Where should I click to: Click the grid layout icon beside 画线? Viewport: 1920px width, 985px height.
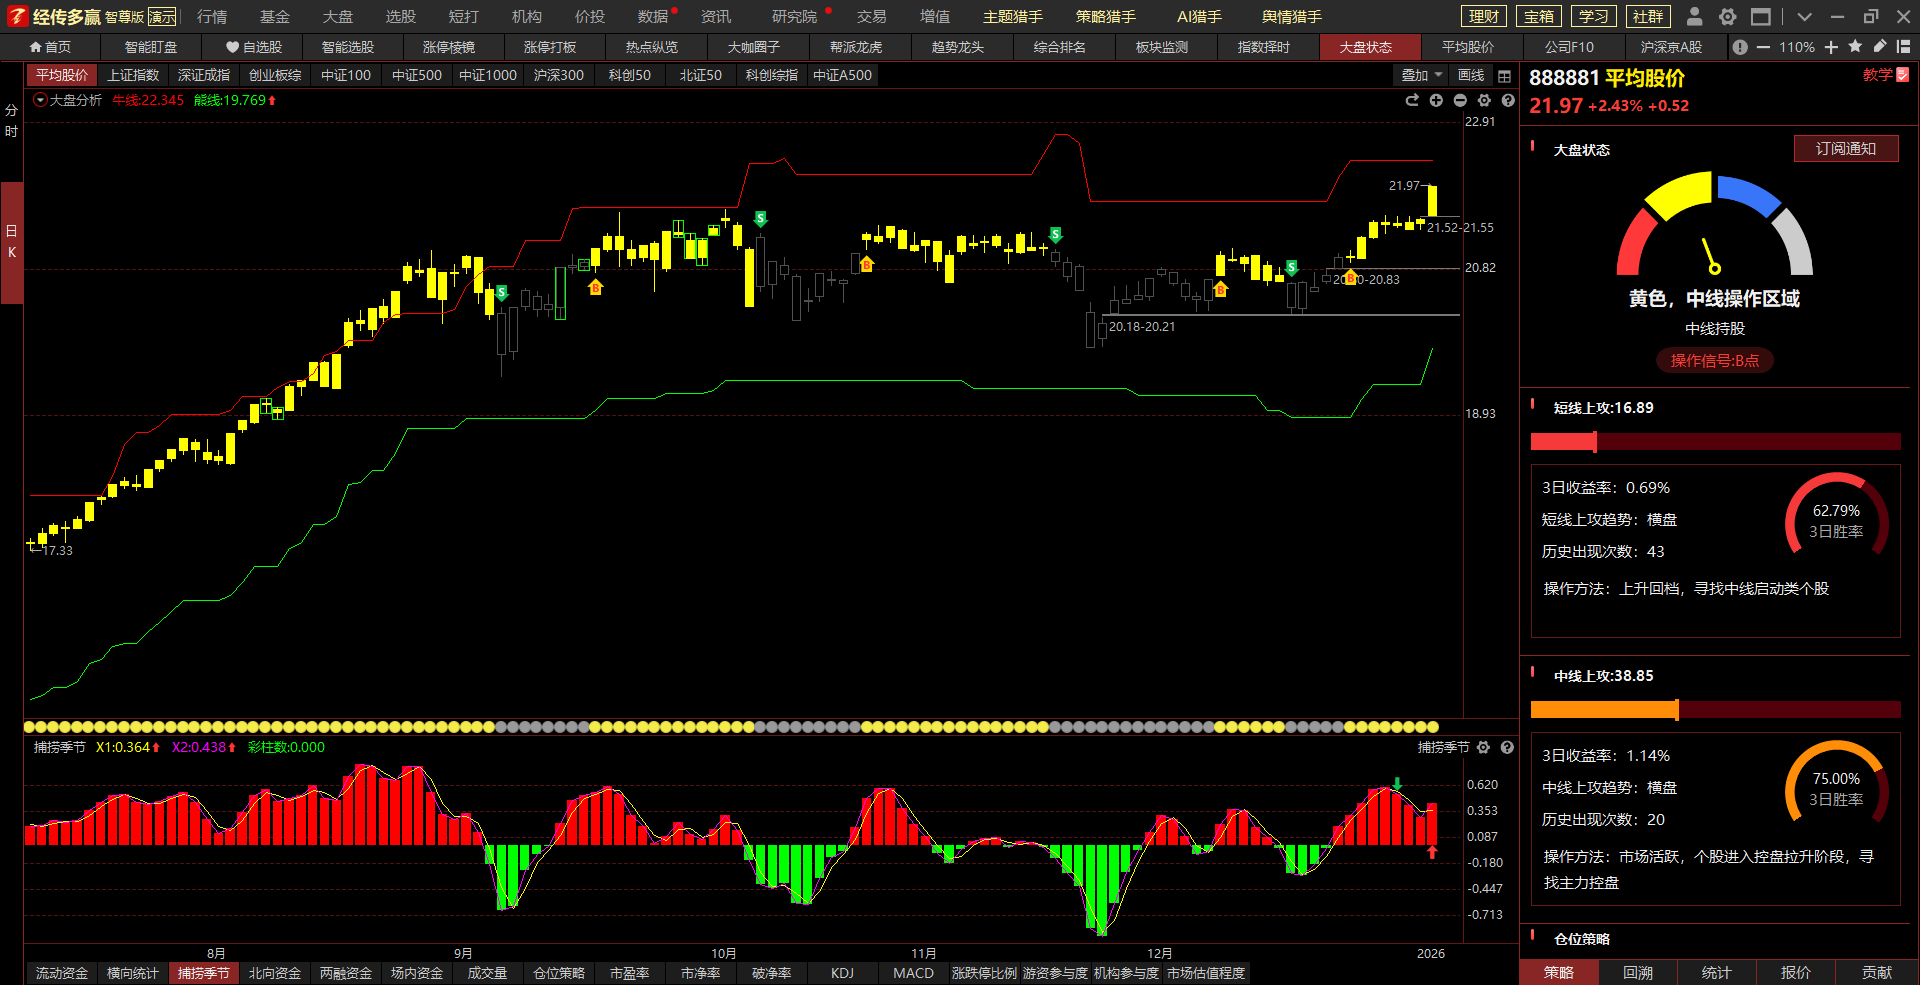[x=1504, y=76]
